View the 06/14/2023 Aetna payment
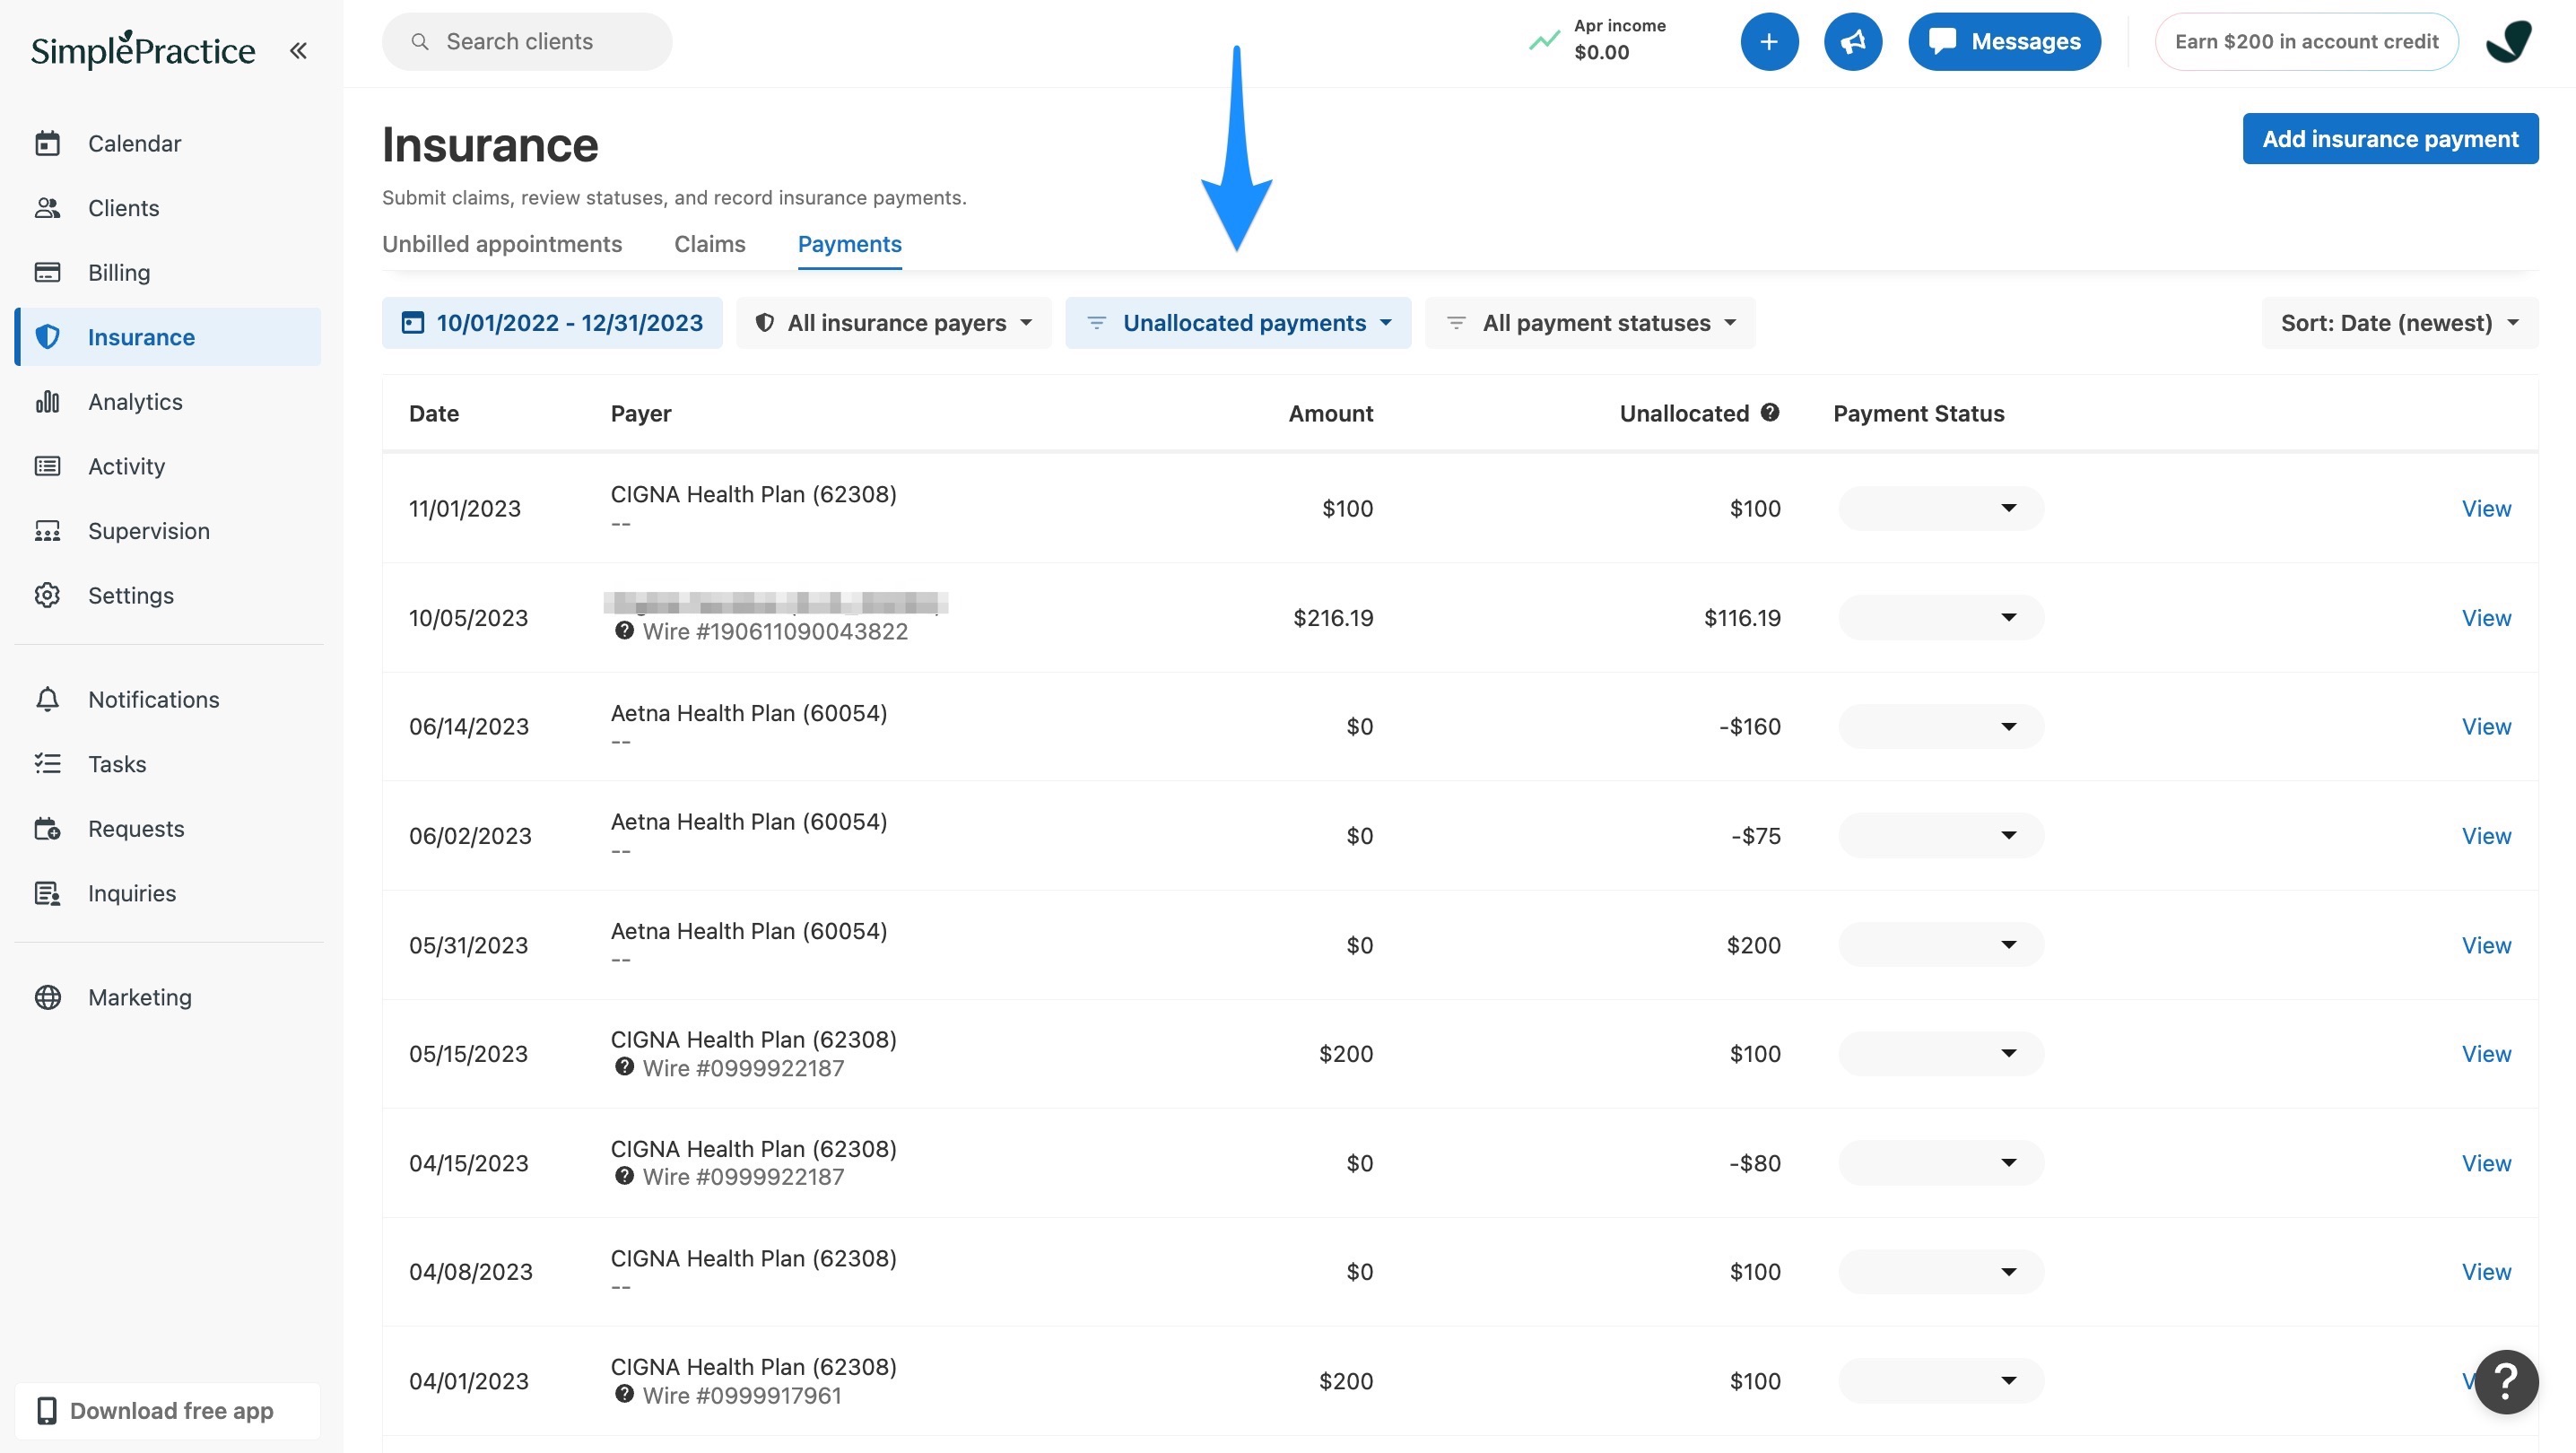This screenshot has width=2576, height=1453. (x=2486, y=726)
